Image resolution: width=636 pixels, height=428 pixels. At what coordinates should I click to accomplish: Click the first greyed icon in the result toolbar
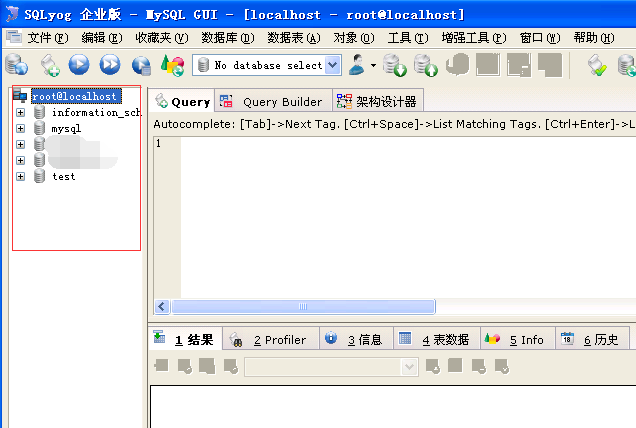(162, 366)
